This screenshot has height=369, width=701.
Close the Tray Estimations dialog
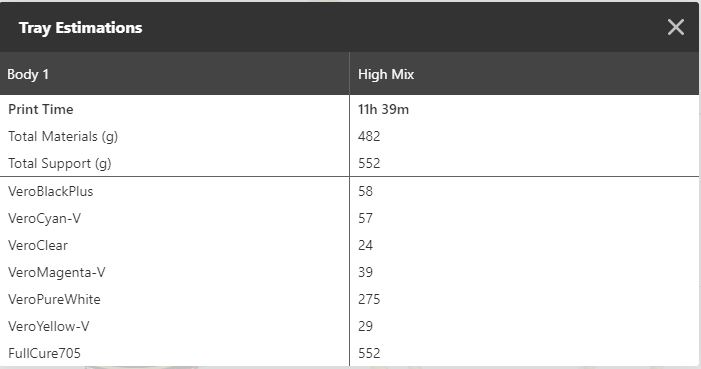point(676,27)
